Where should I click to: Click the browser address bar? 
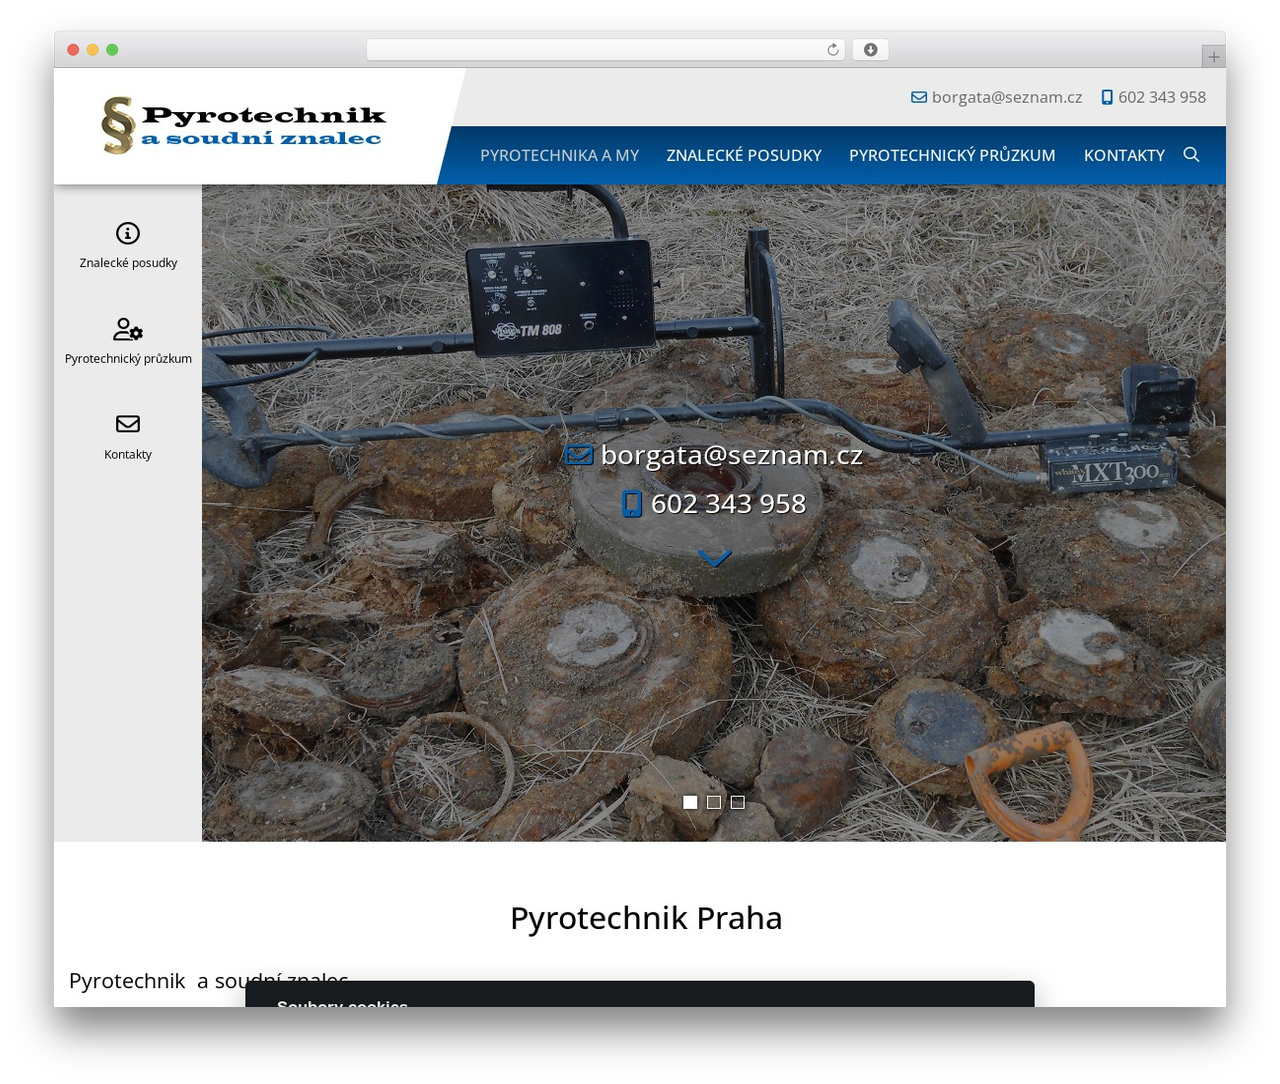(606, 50)
